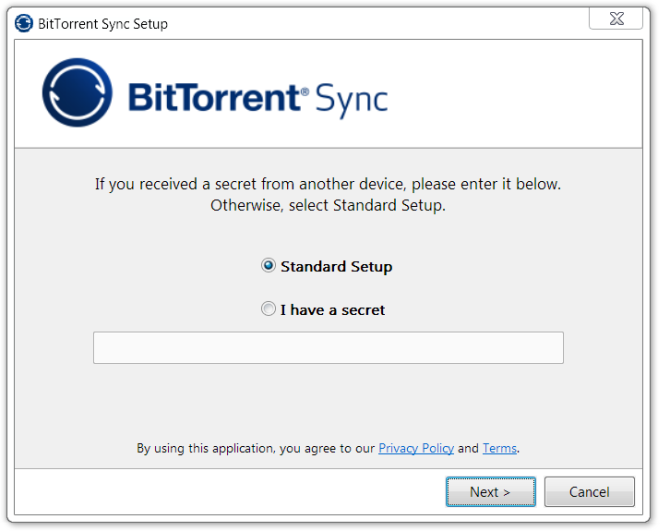Choose the I have a secret radio button
Viewport: 660px width, 531px height.
click(268, 309)
